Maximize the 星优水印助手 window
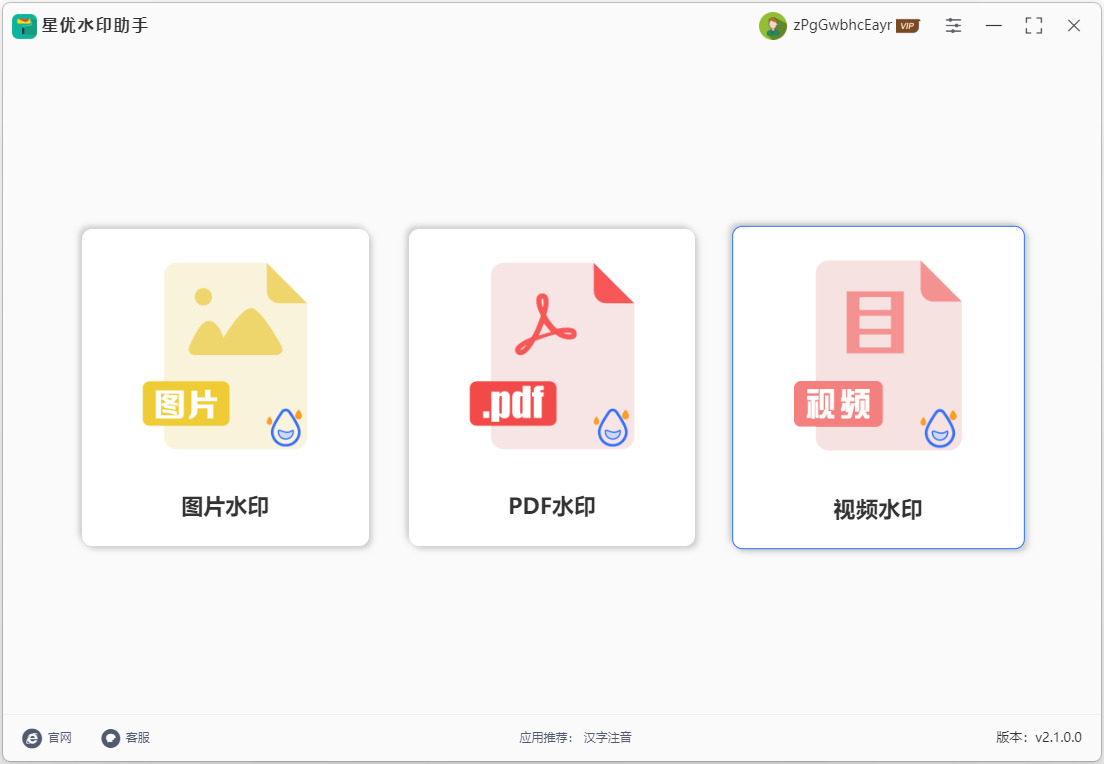Screen dimensions: 1104x764 pos(1034,26)
